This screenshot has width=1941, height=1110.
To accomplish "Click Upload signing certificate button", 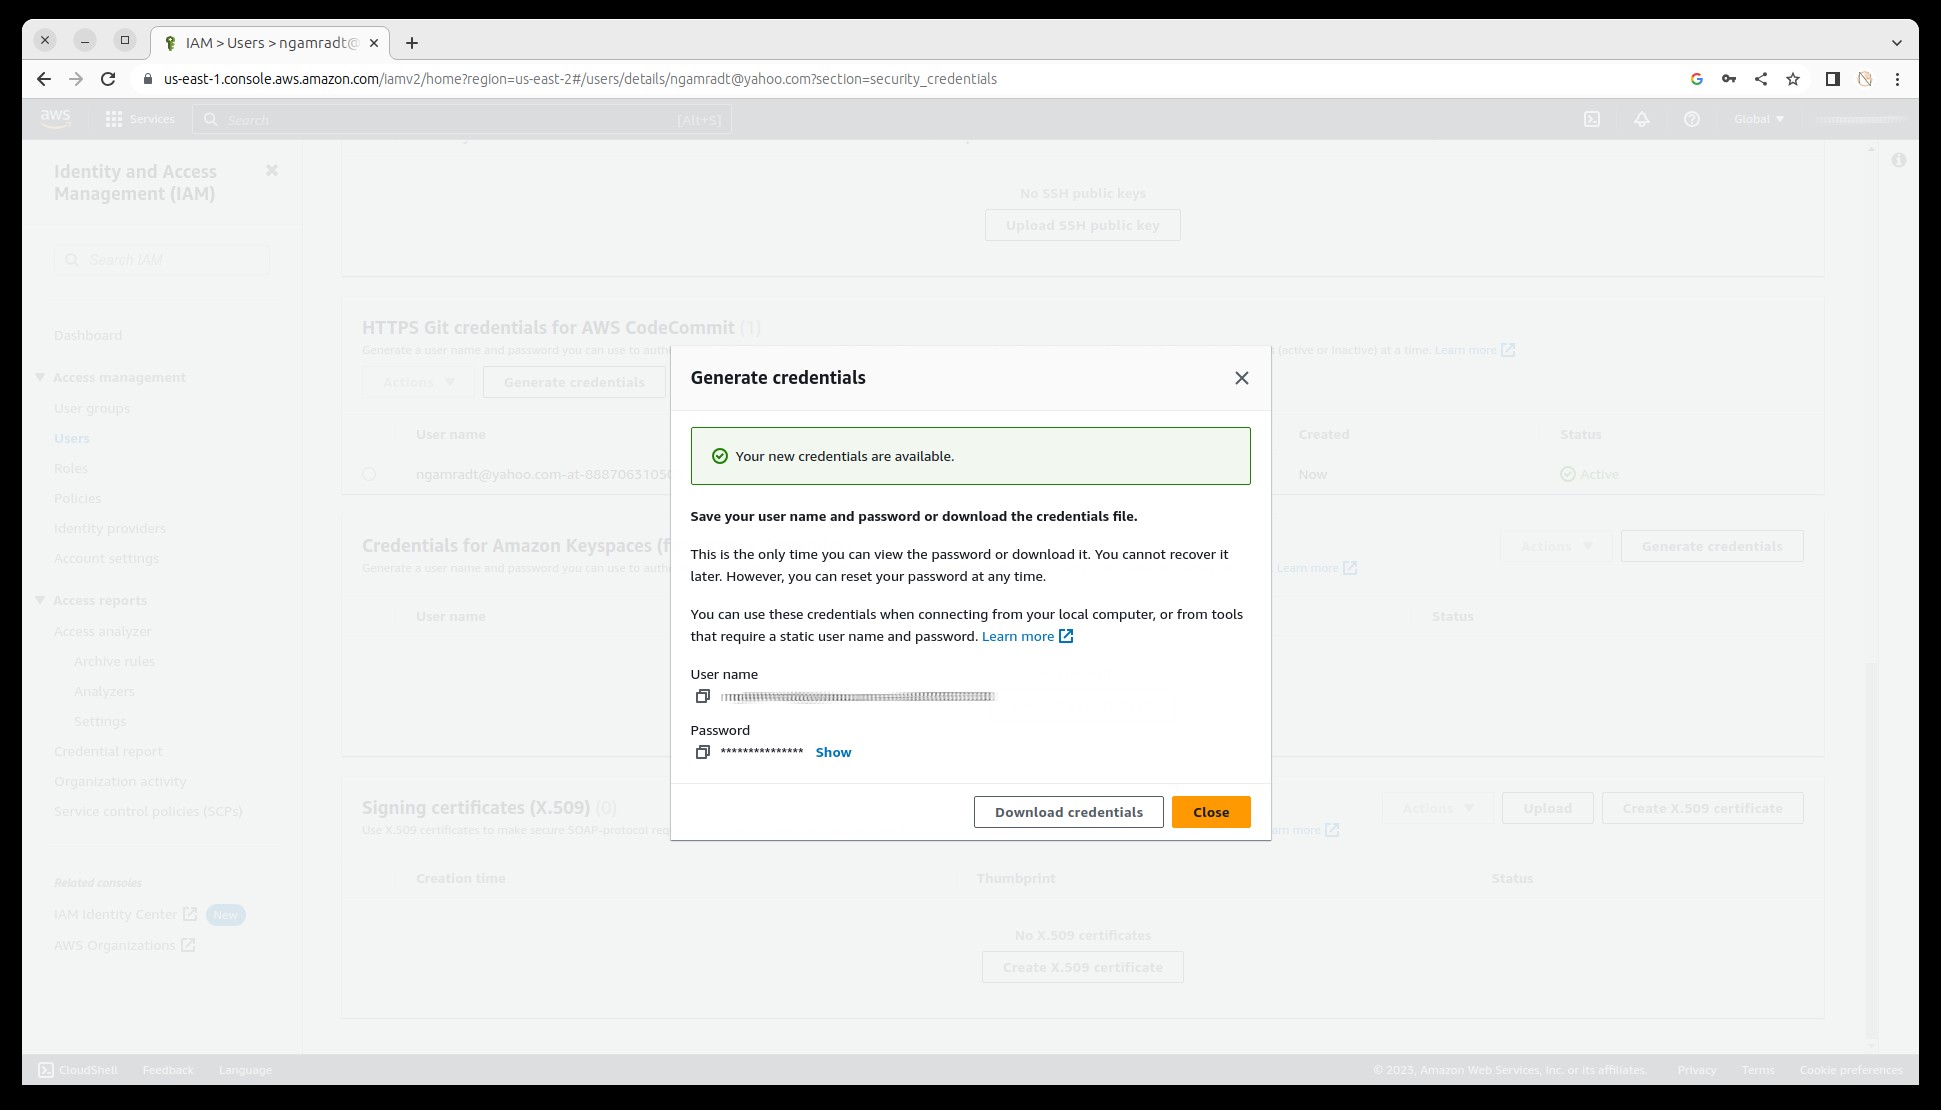I will (x=1547, y=808).
